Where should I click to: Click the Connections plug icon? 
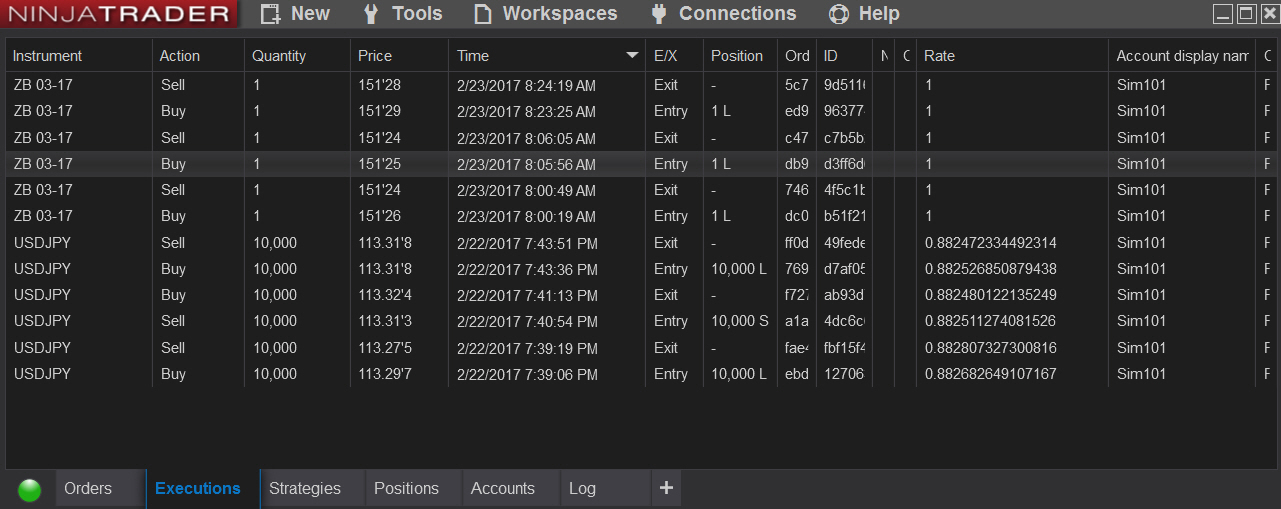click(658, 14)
